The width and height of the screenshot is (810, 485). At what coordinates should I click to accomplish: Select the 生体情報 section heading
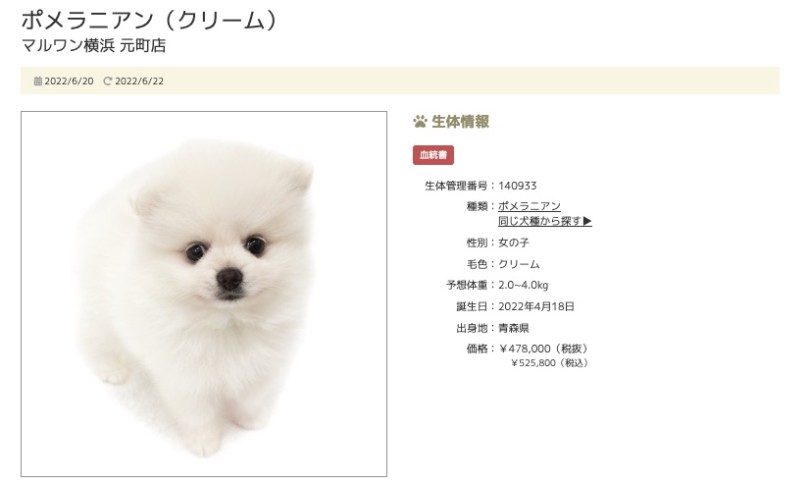pyautogui.click(x=460, y=122)
